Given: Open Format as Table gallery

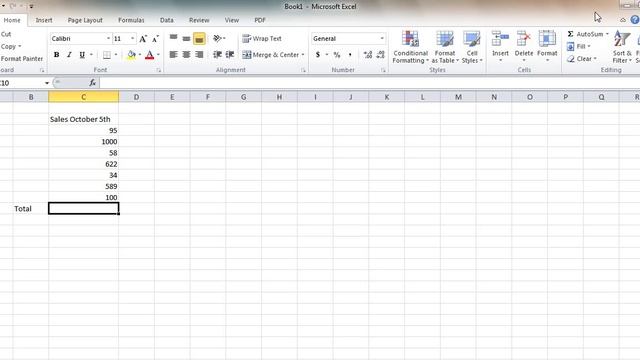Looking at the screenshot, I should click(x=445, y=47).
